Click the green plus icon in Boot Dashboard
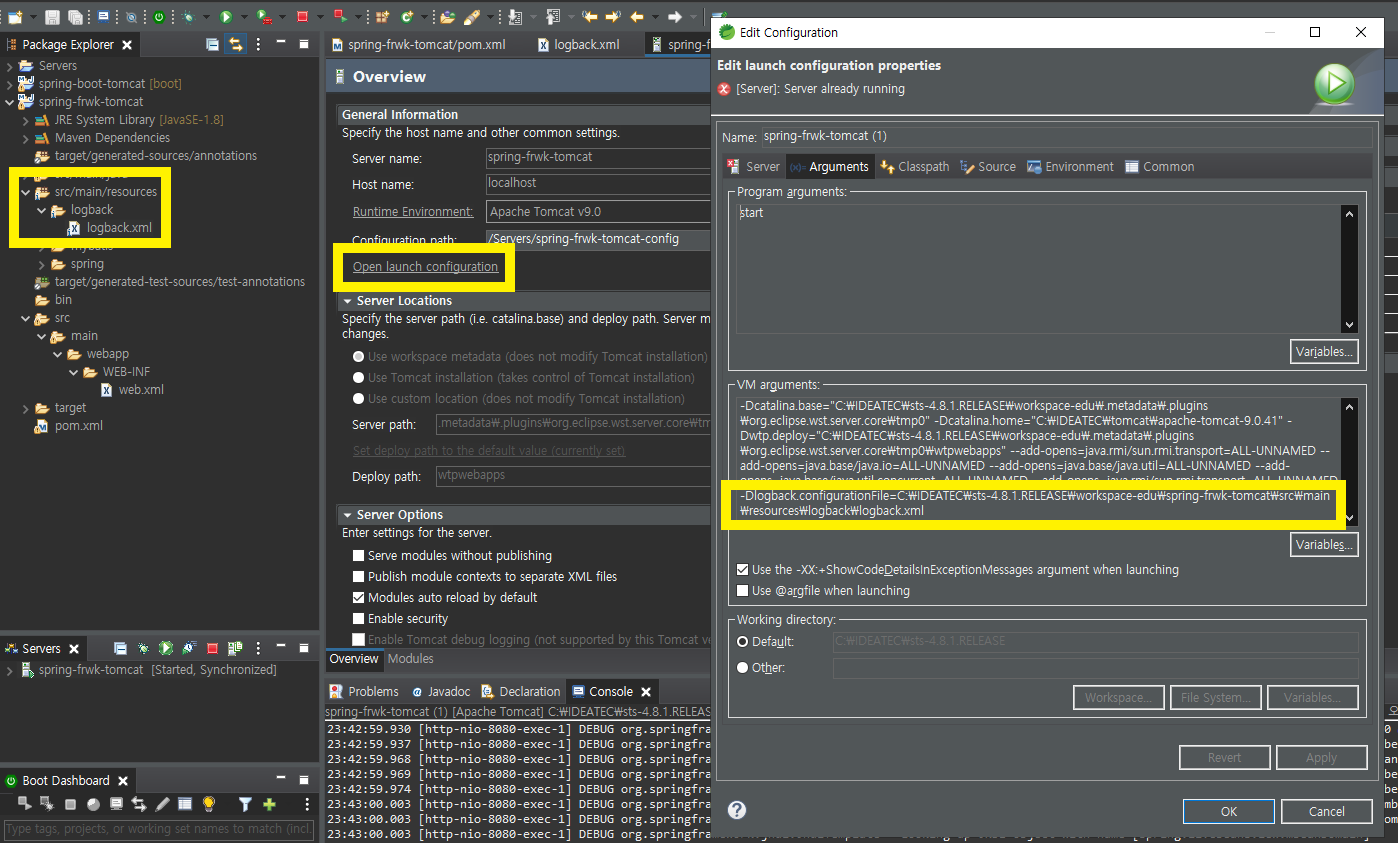Screen dimensions: 1398x843 click(x=269, y=804)
